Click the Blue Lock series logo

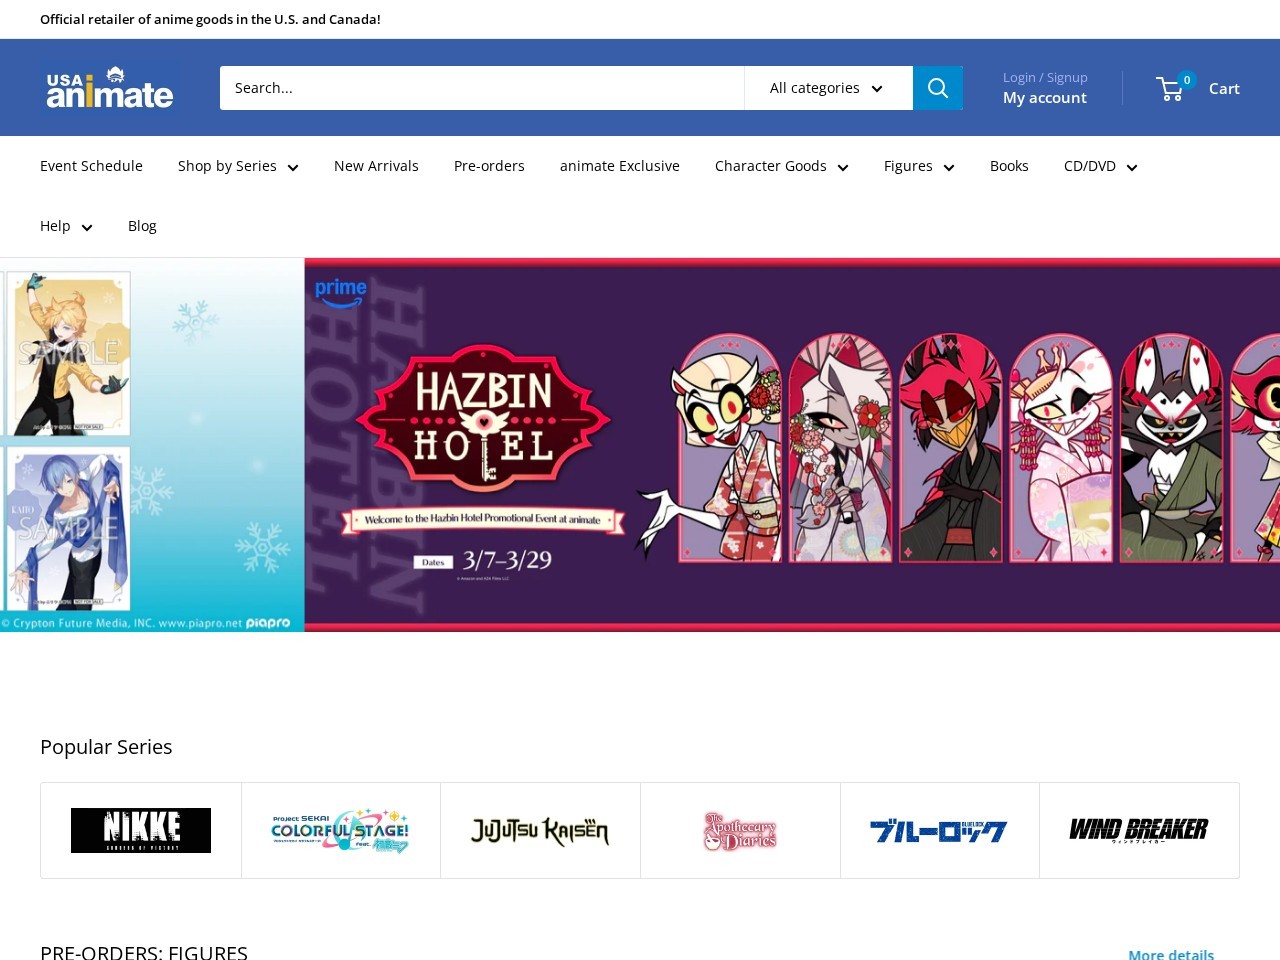point(939,830)
